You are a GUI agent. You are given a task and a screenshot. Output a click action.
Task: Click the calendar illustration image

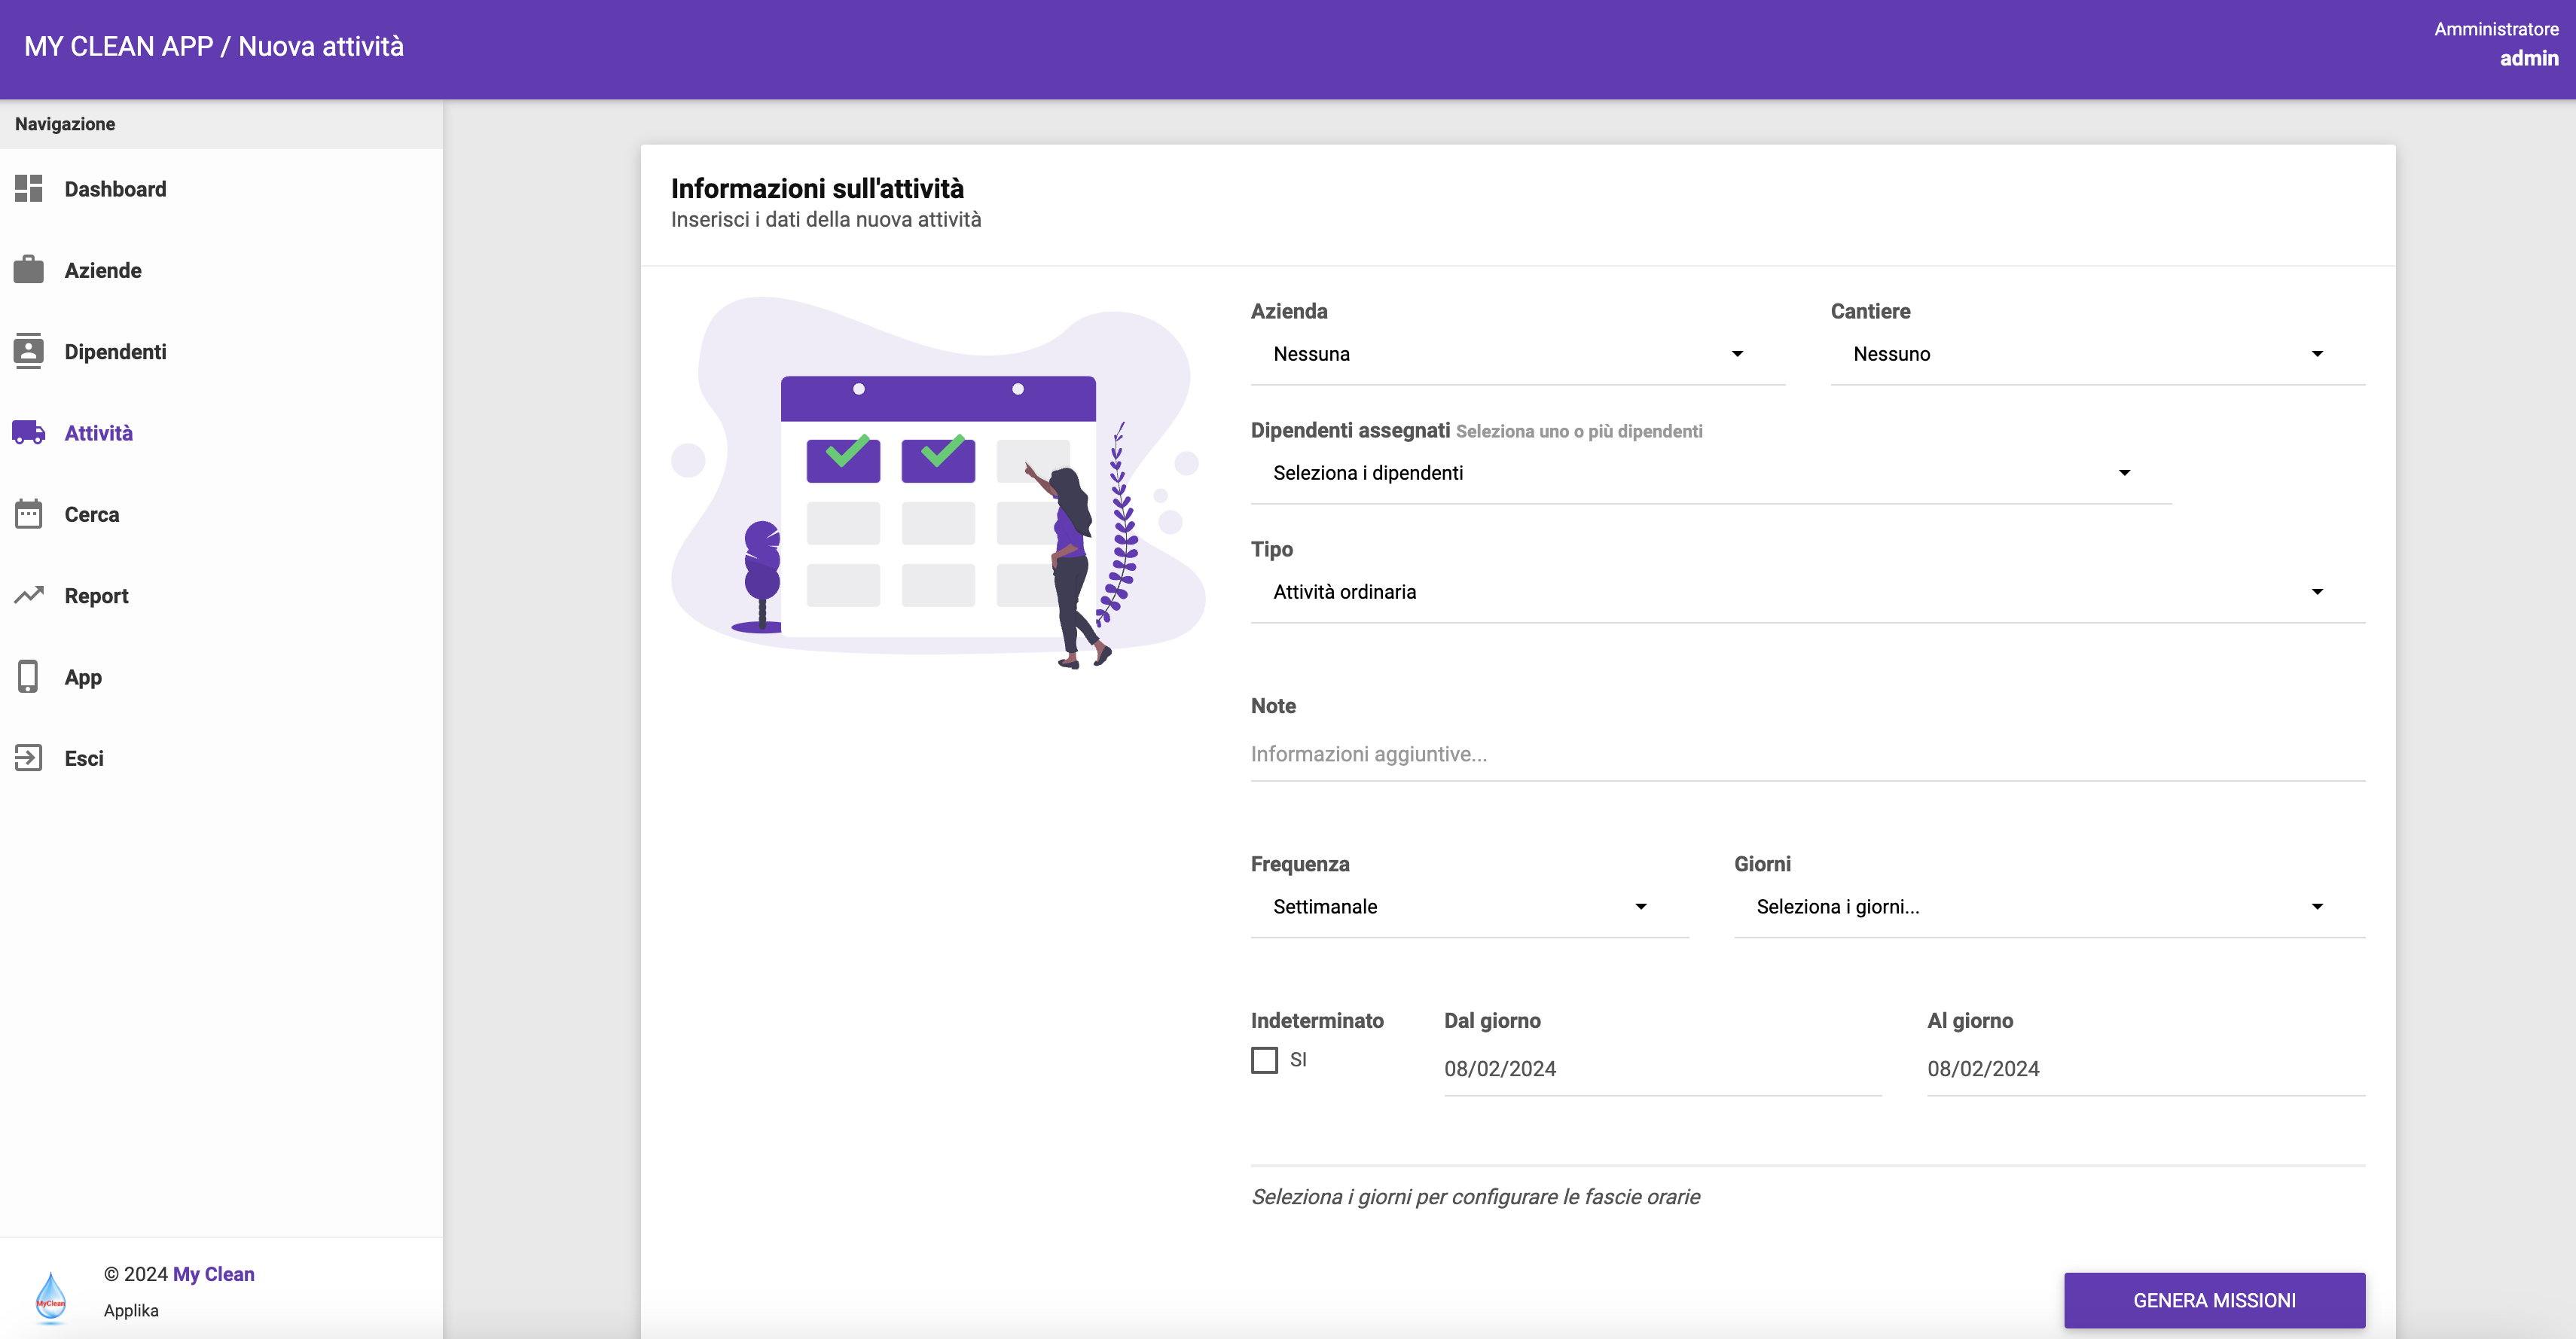click(938, 482)
